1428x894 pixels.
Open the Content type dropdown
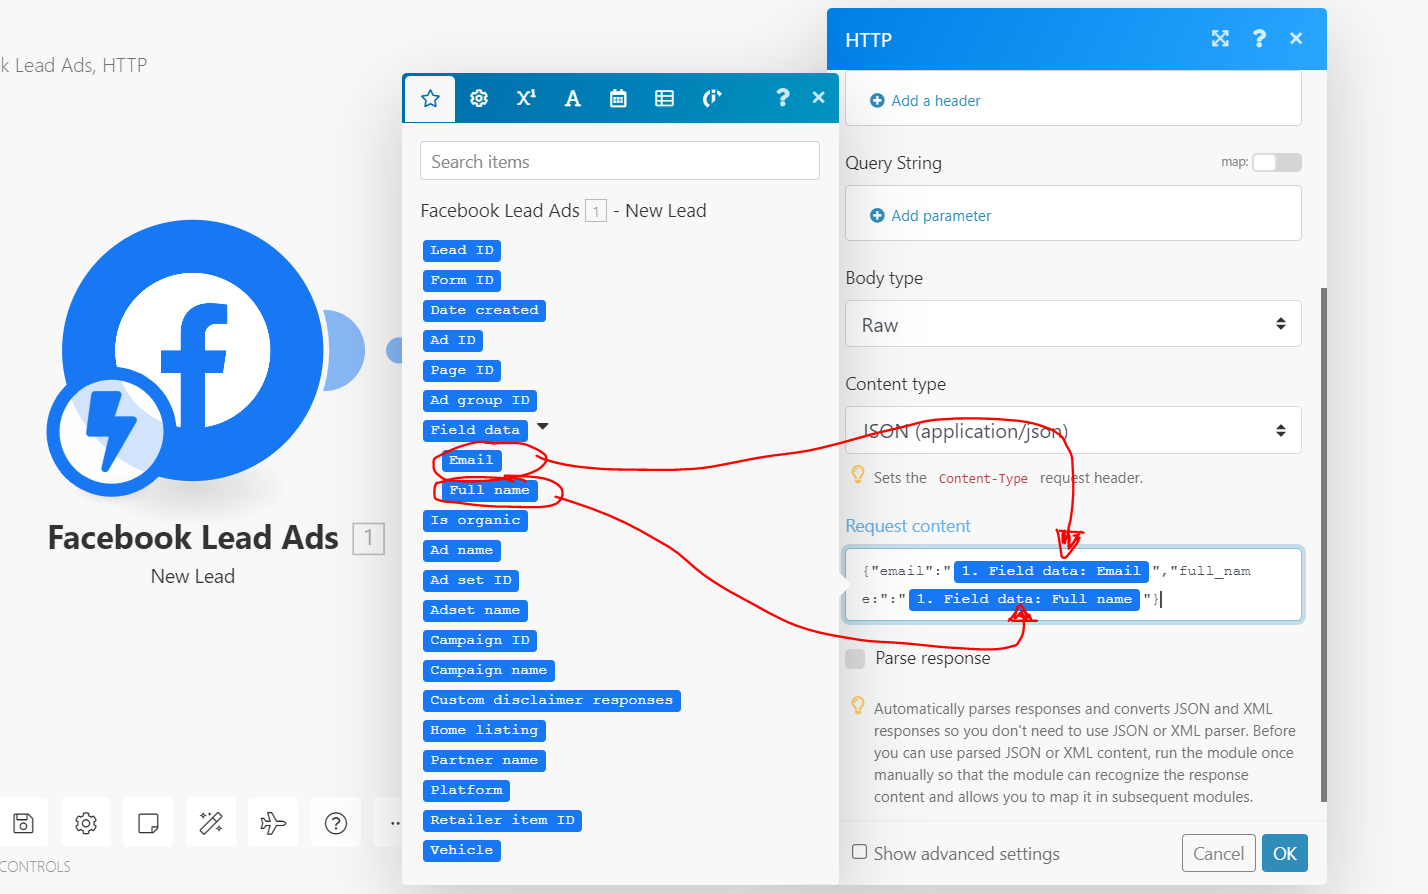pos(1073,430)
